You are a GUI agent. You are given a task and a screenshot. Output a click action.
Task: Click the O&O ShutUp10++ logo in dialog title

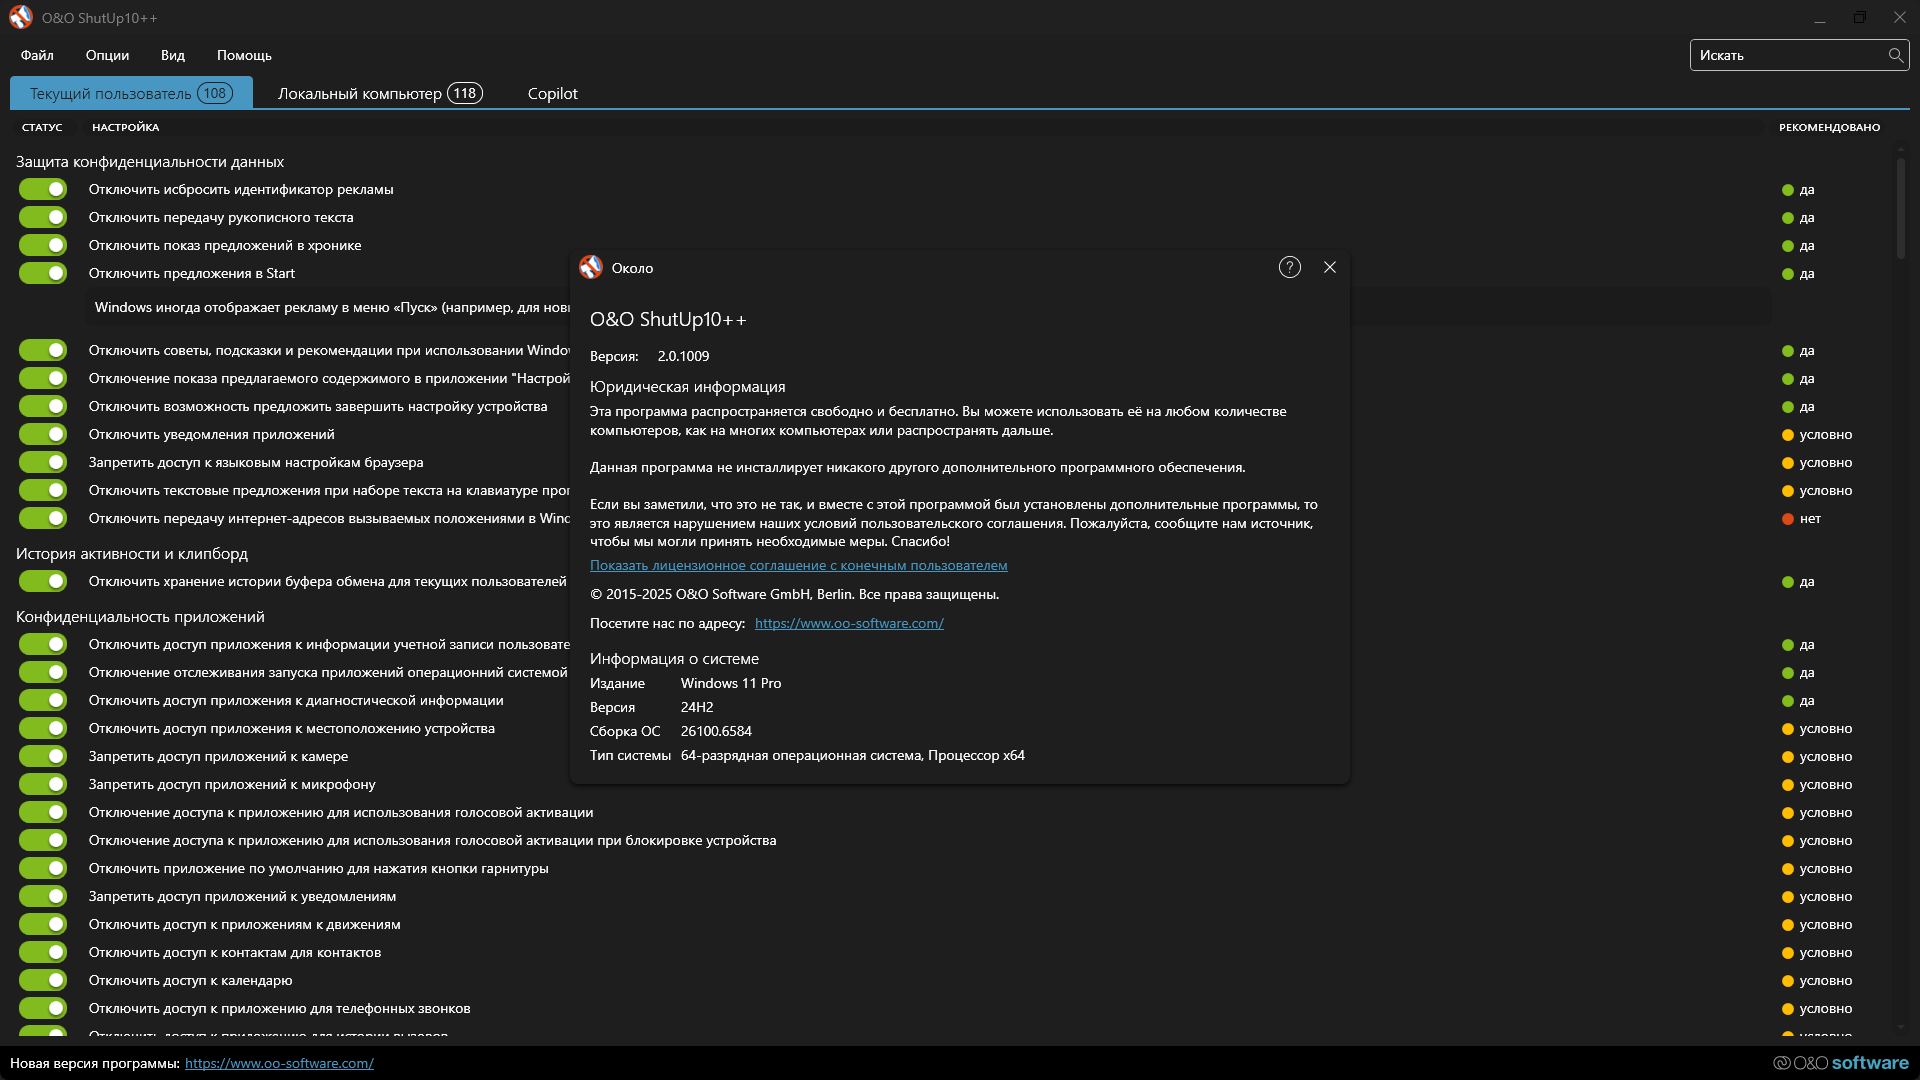591,267
